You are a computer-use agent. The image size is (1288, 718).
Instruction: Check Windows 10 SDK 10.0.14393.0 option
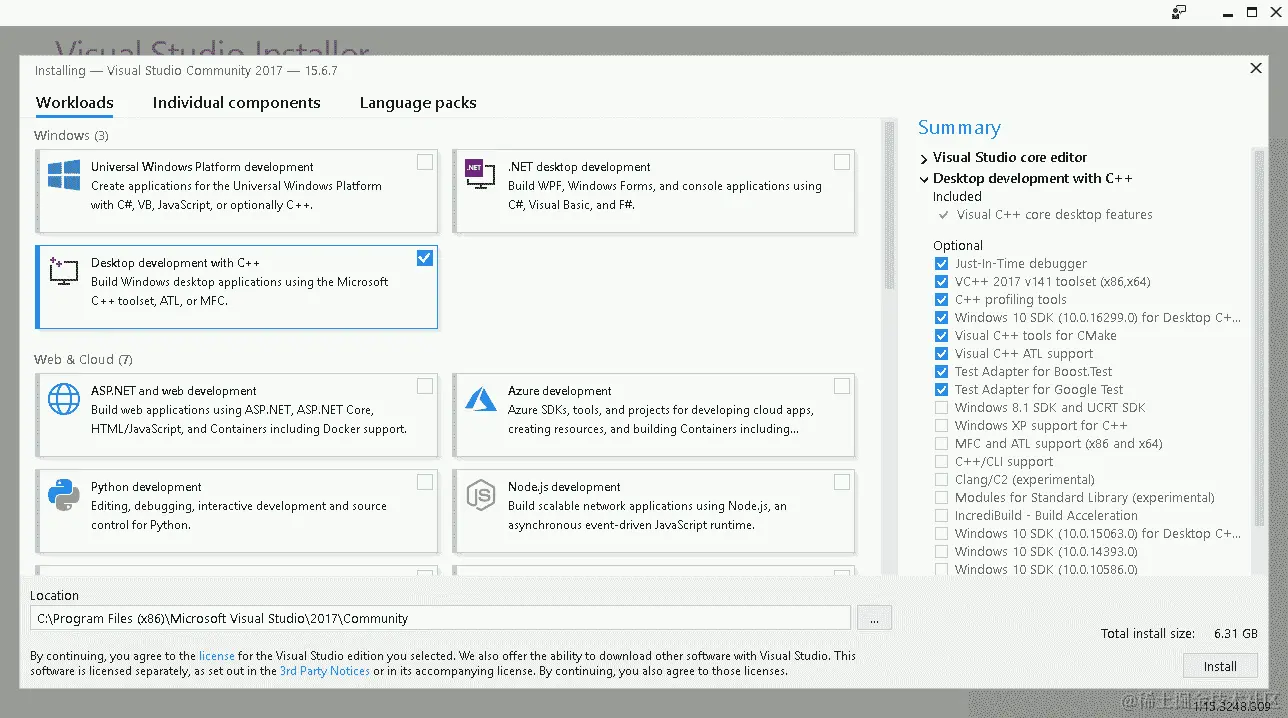941,552
